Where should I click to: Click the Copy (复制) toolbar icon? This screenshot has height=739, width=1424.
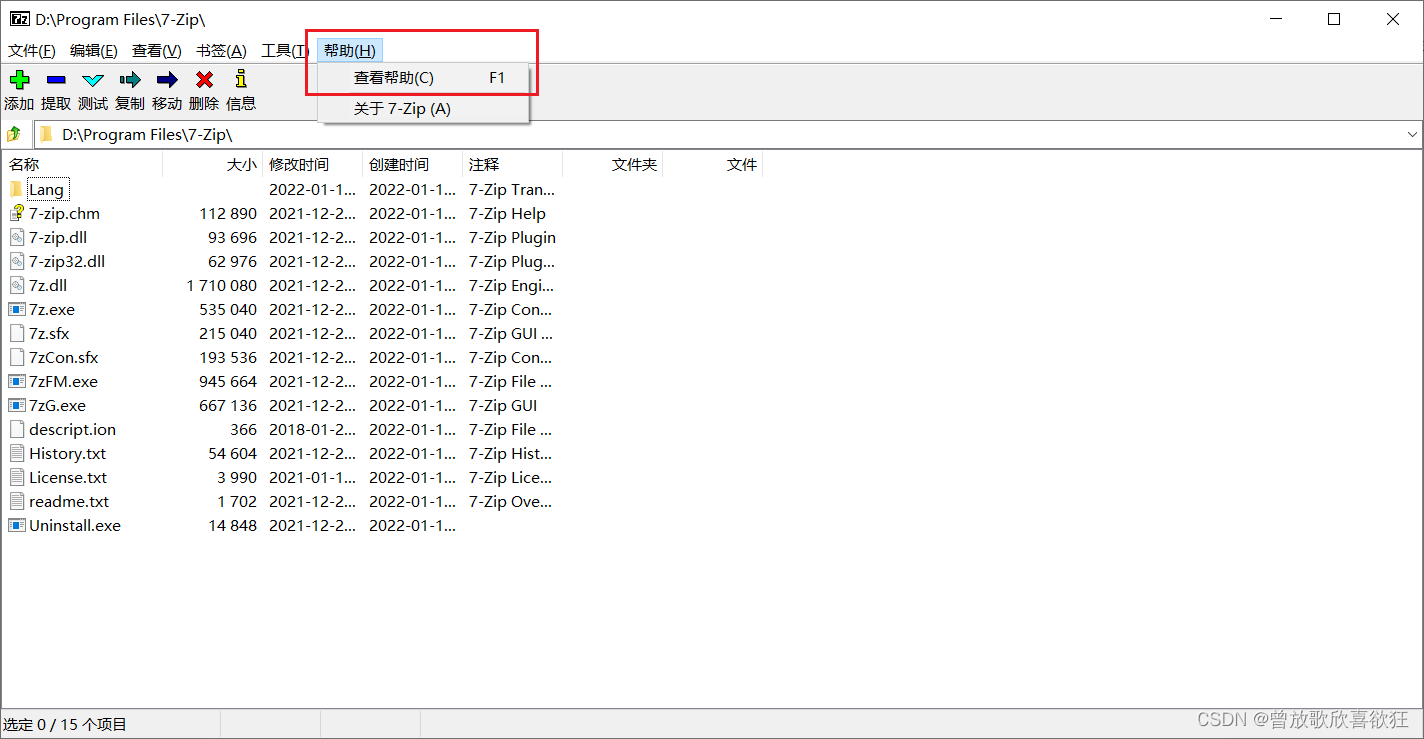(x=130, y=80)
